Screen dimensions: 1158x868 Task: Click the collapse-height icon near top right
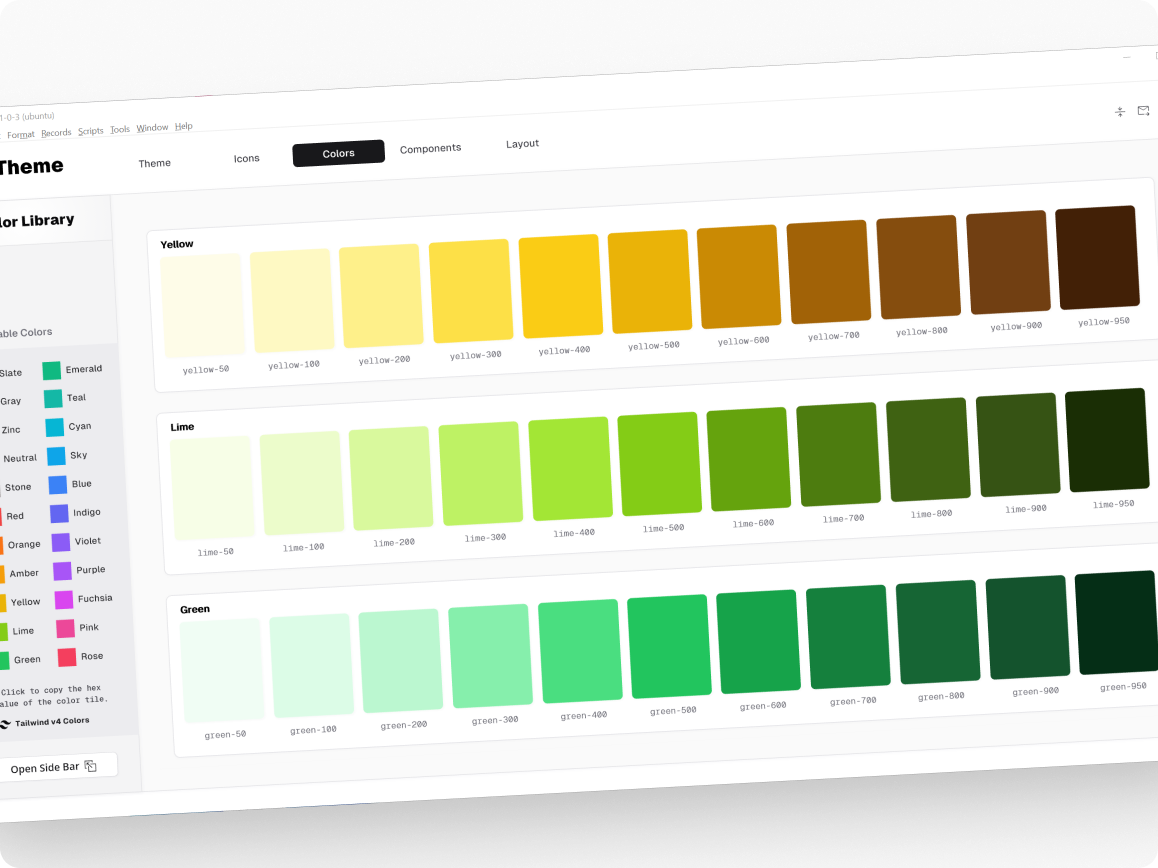click(1120, 112)
